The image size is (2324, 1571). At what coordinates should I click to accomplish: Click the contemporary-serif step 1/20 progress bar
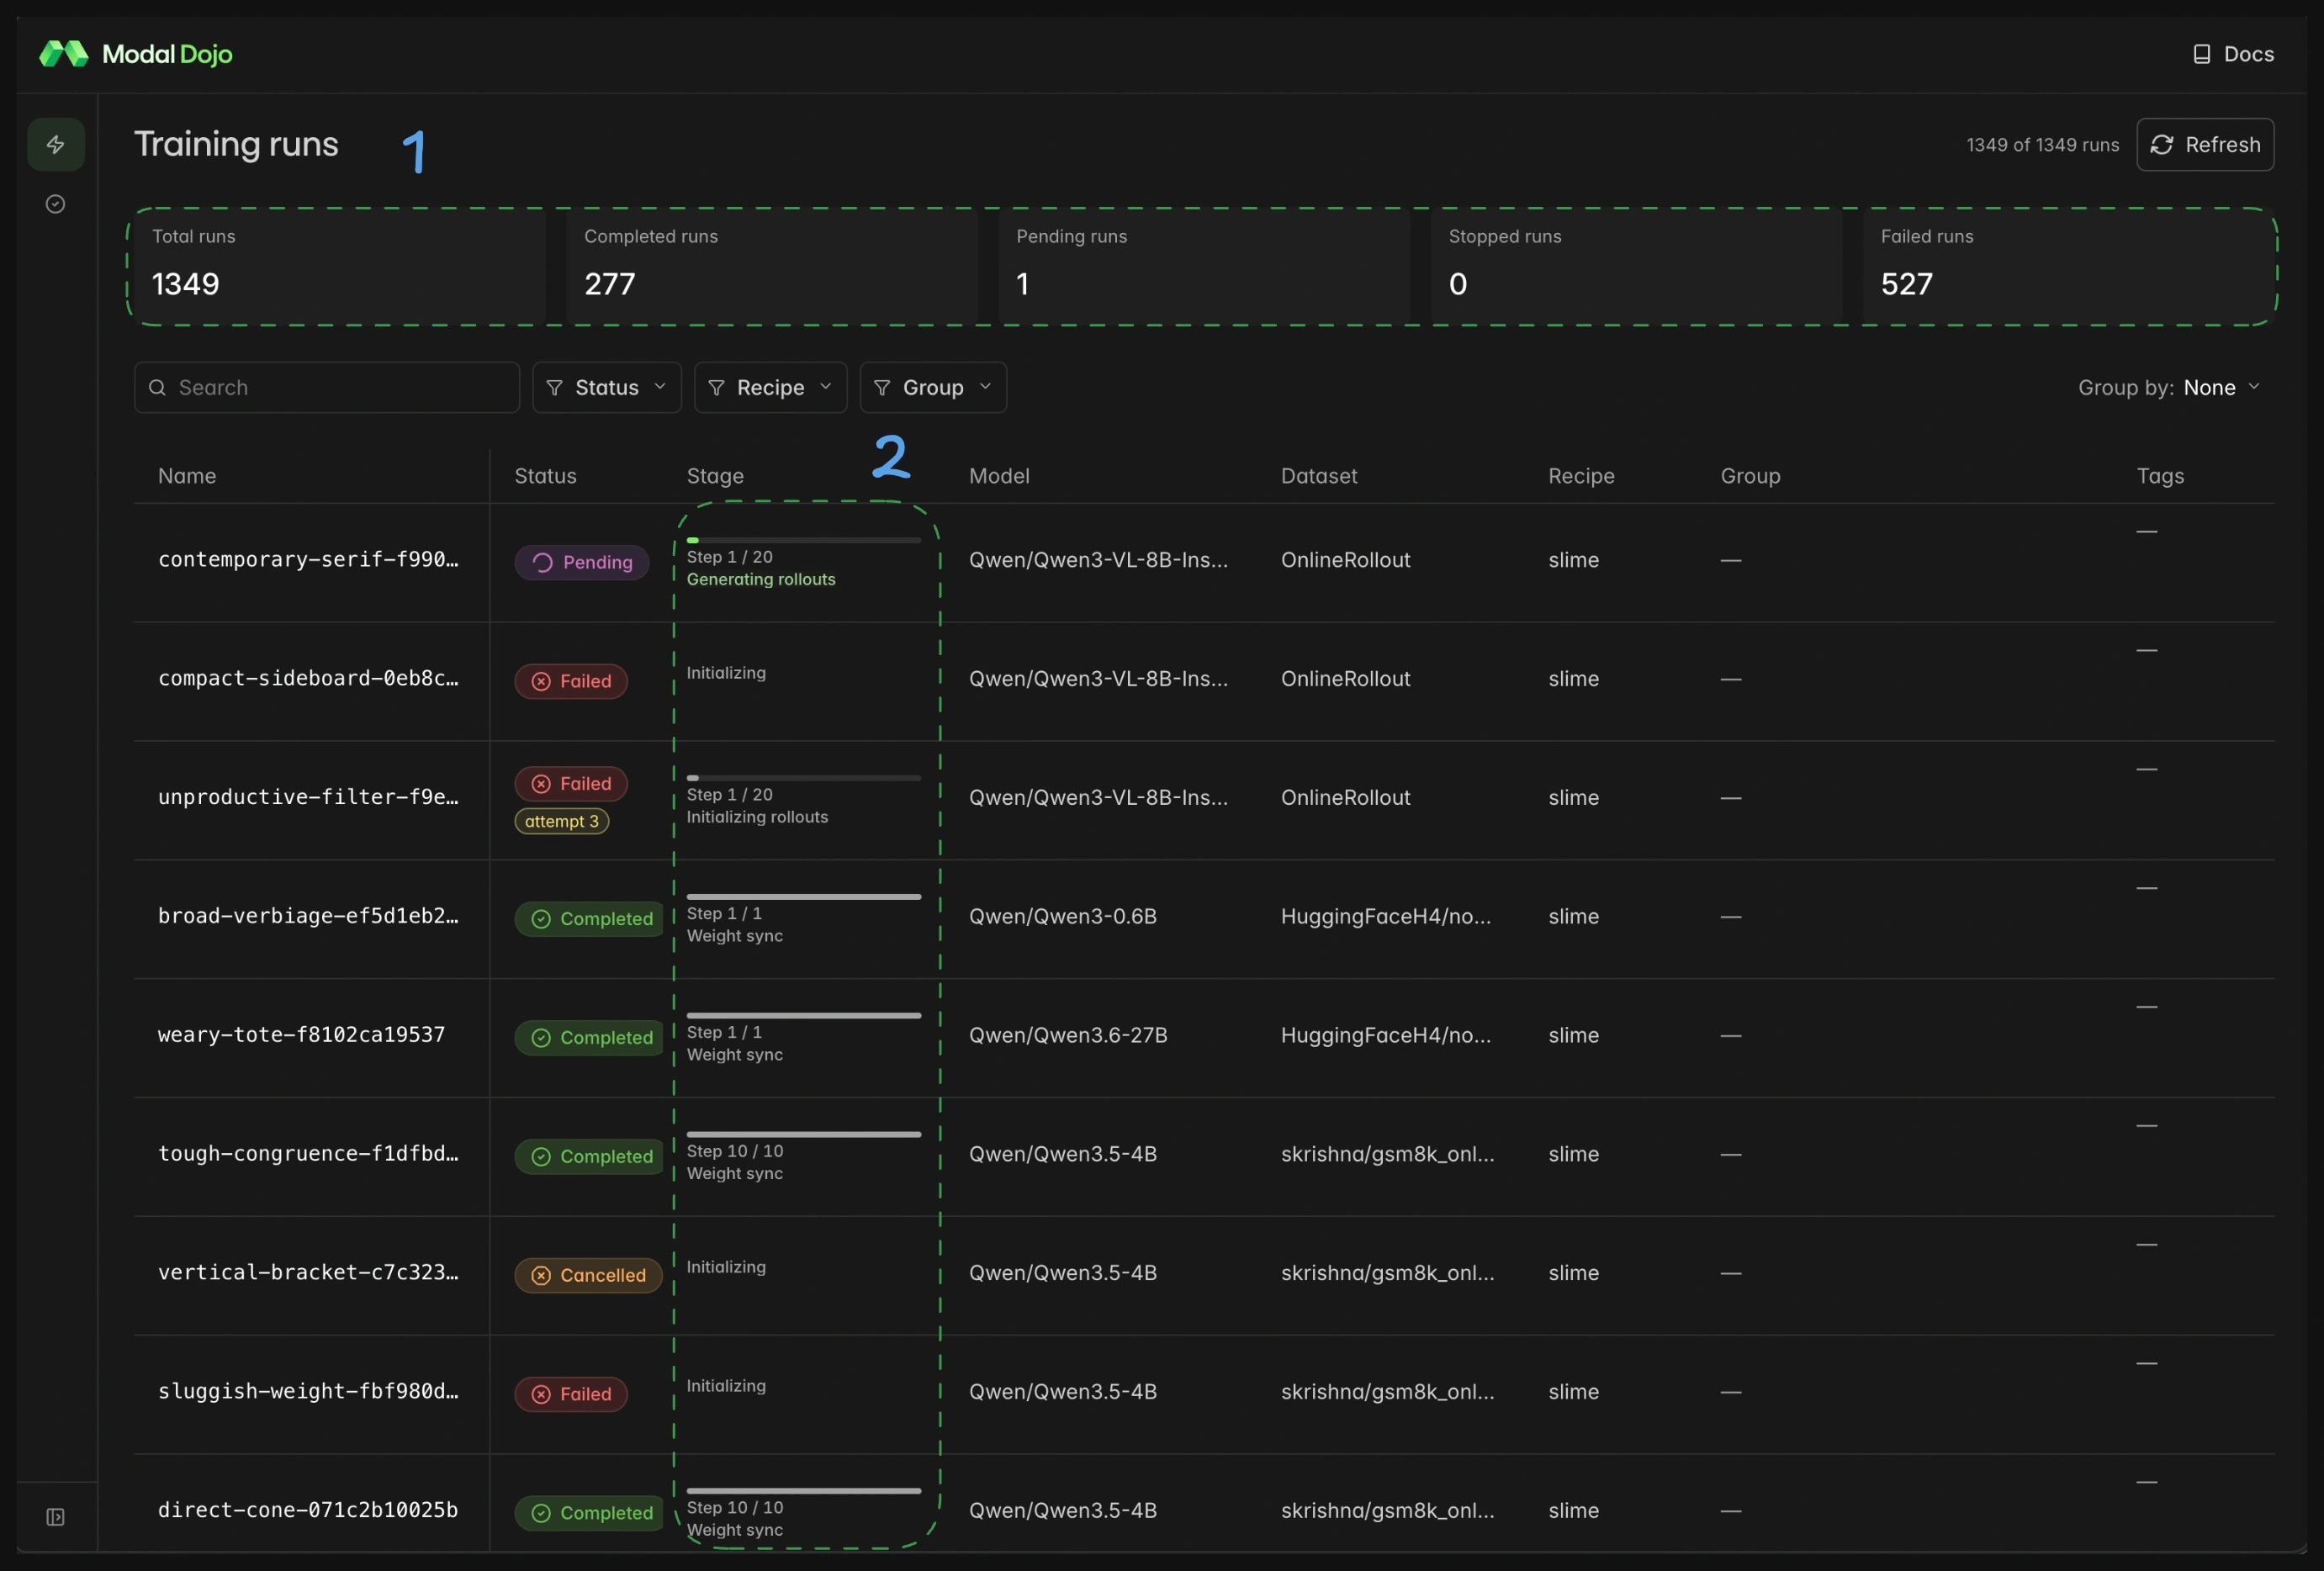tap(804, 540)
